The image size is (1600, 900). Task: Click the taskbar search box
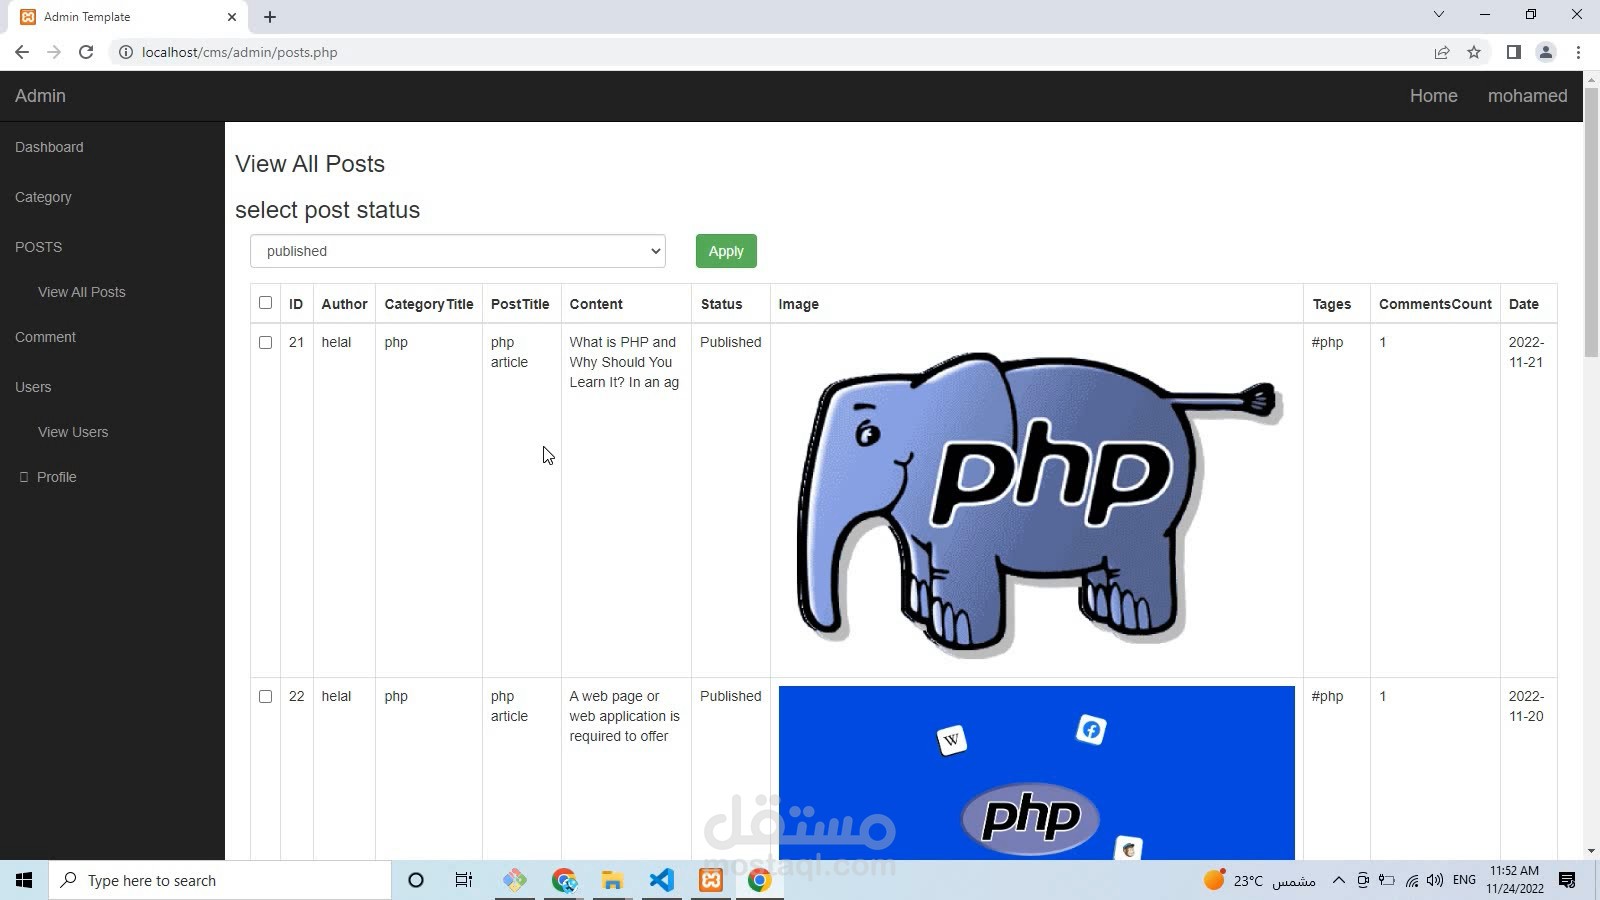point(220,880)
